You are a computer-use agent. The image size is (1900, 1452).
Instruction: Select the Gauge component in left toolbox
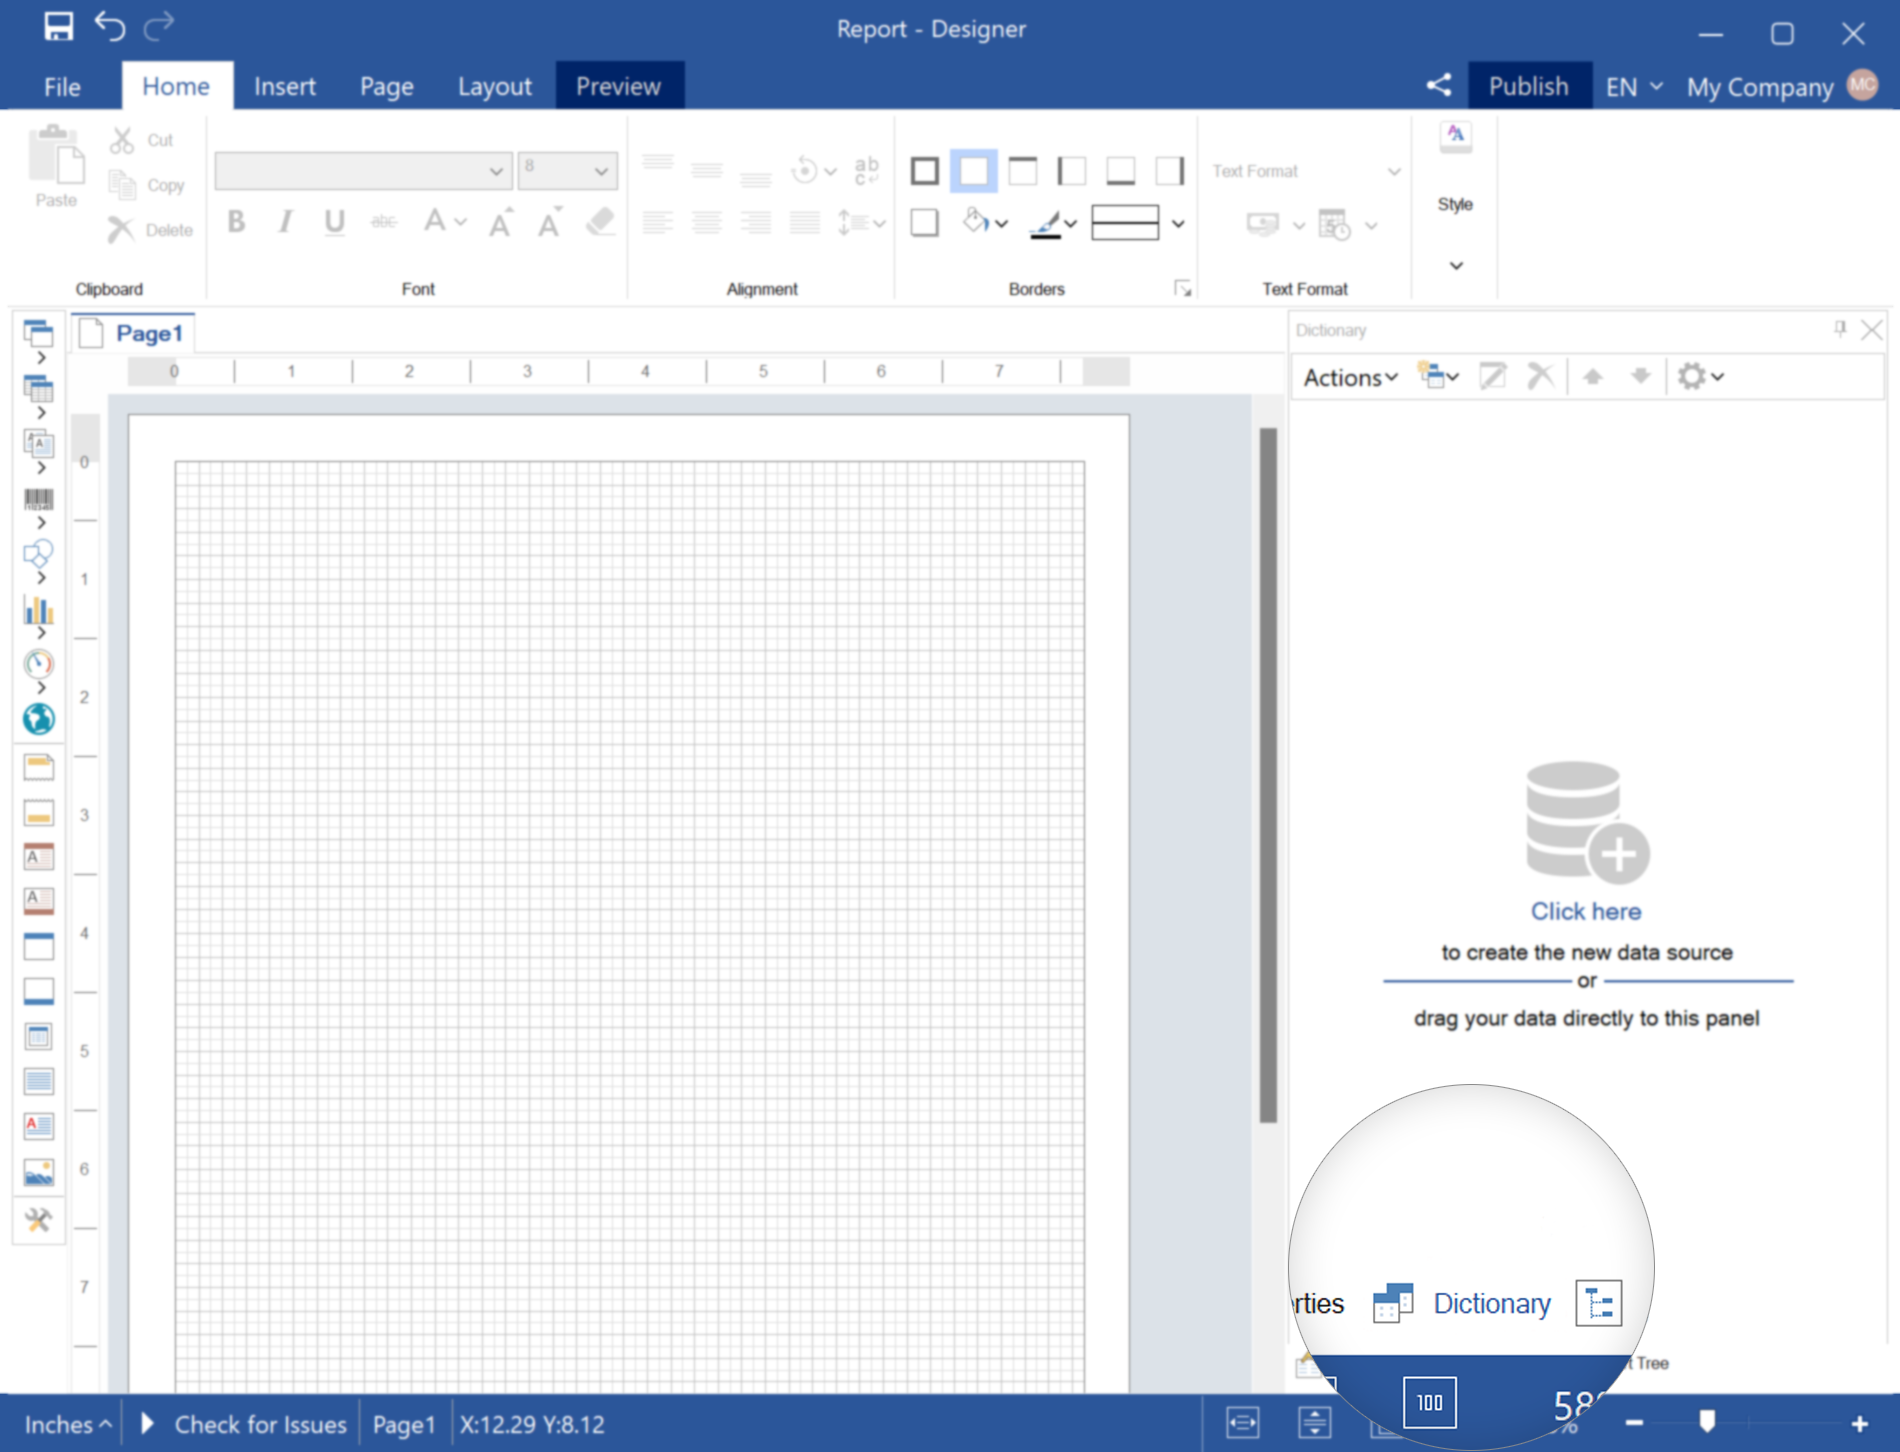click(x=39, y=664)
